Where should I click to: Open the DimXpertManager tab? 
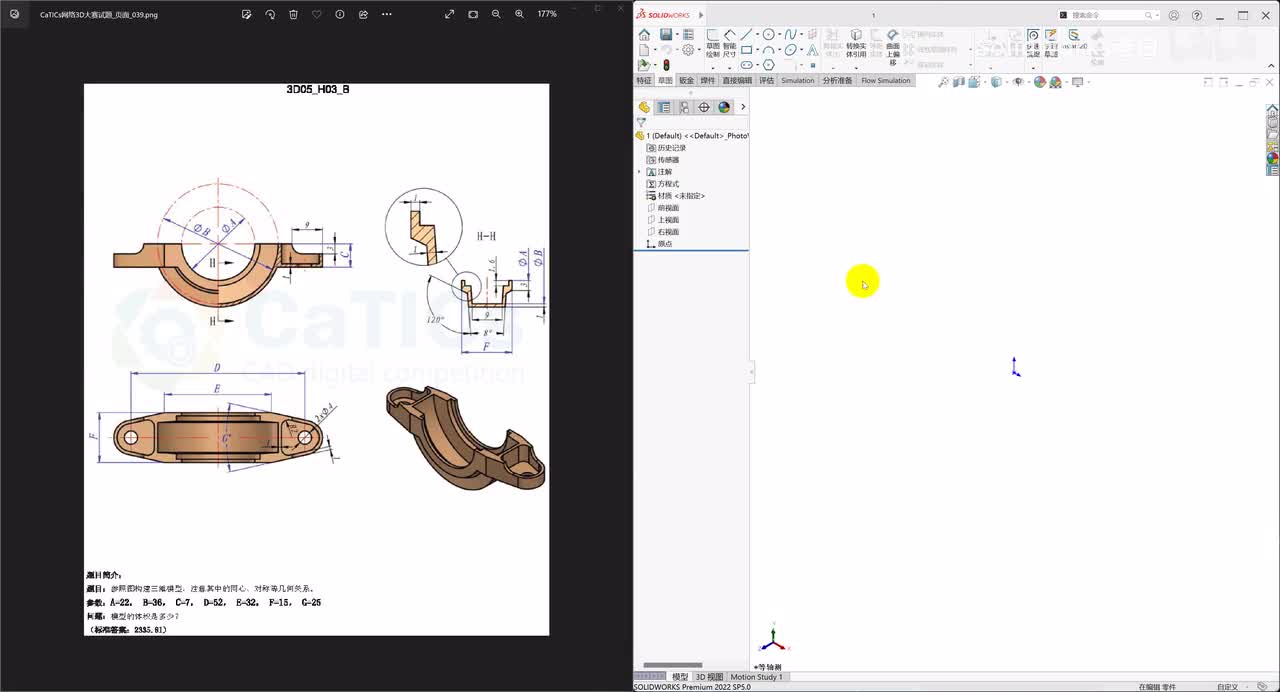pos(704,107)
